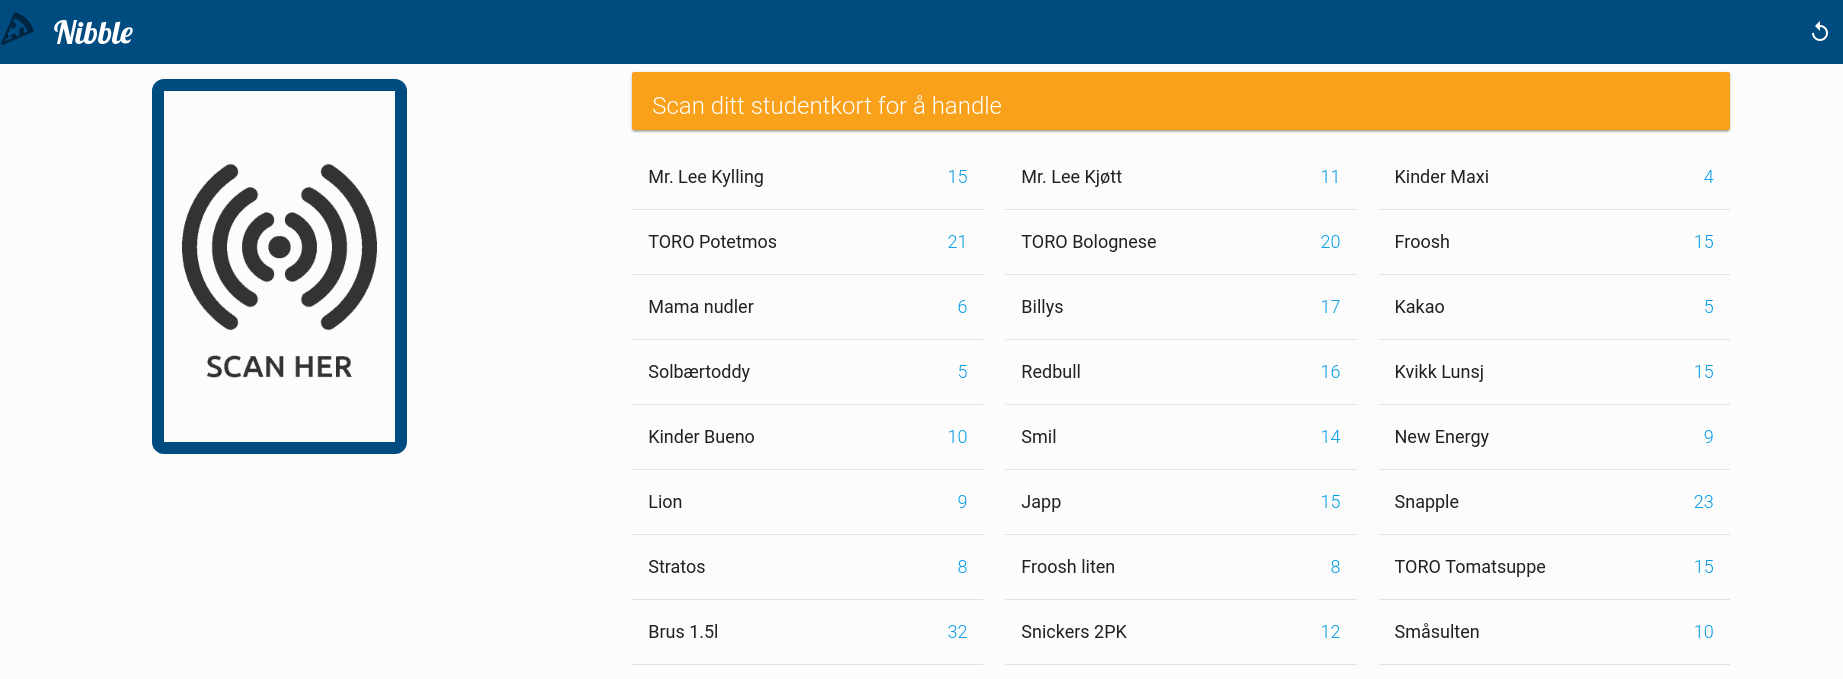Screen dimensions: 1843x679
Task: Select Solbærtoddy from the products
Action: (807, 372)
